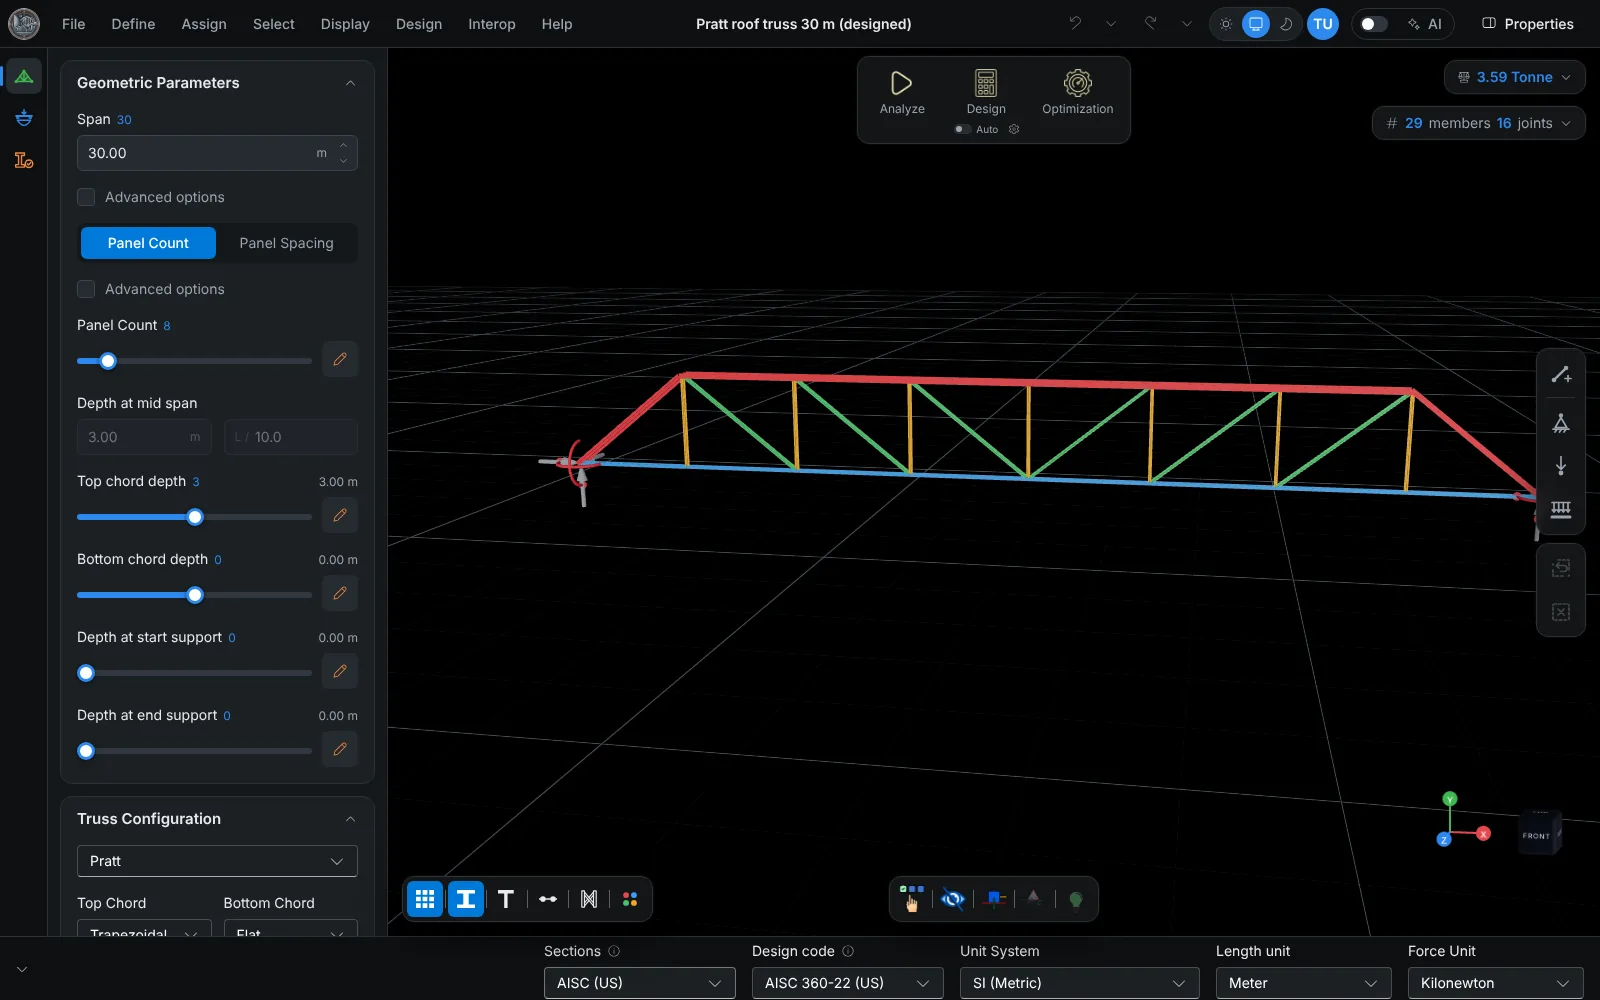This screenshot has width=1600, height=1000.
Task: Edit Top chord depth with pencil button
Action: 340,515
